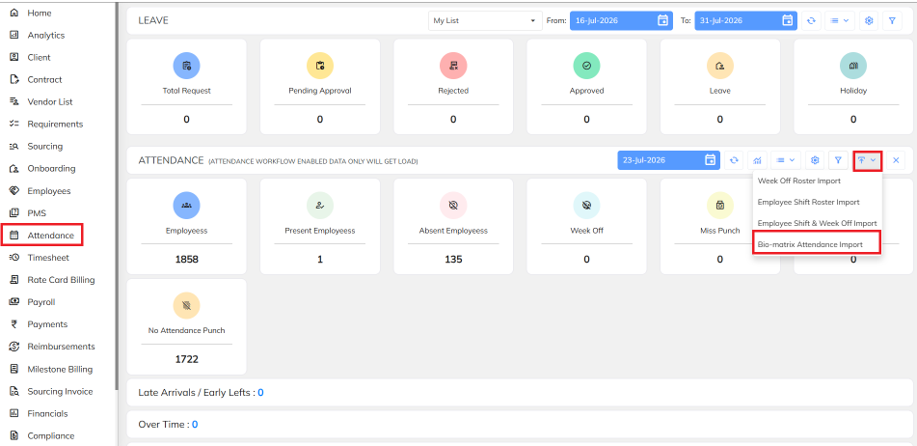Select Employee Shift Roster Import
Image resolution: width=917 pixels, height=446 pixels.
point(808,202)
